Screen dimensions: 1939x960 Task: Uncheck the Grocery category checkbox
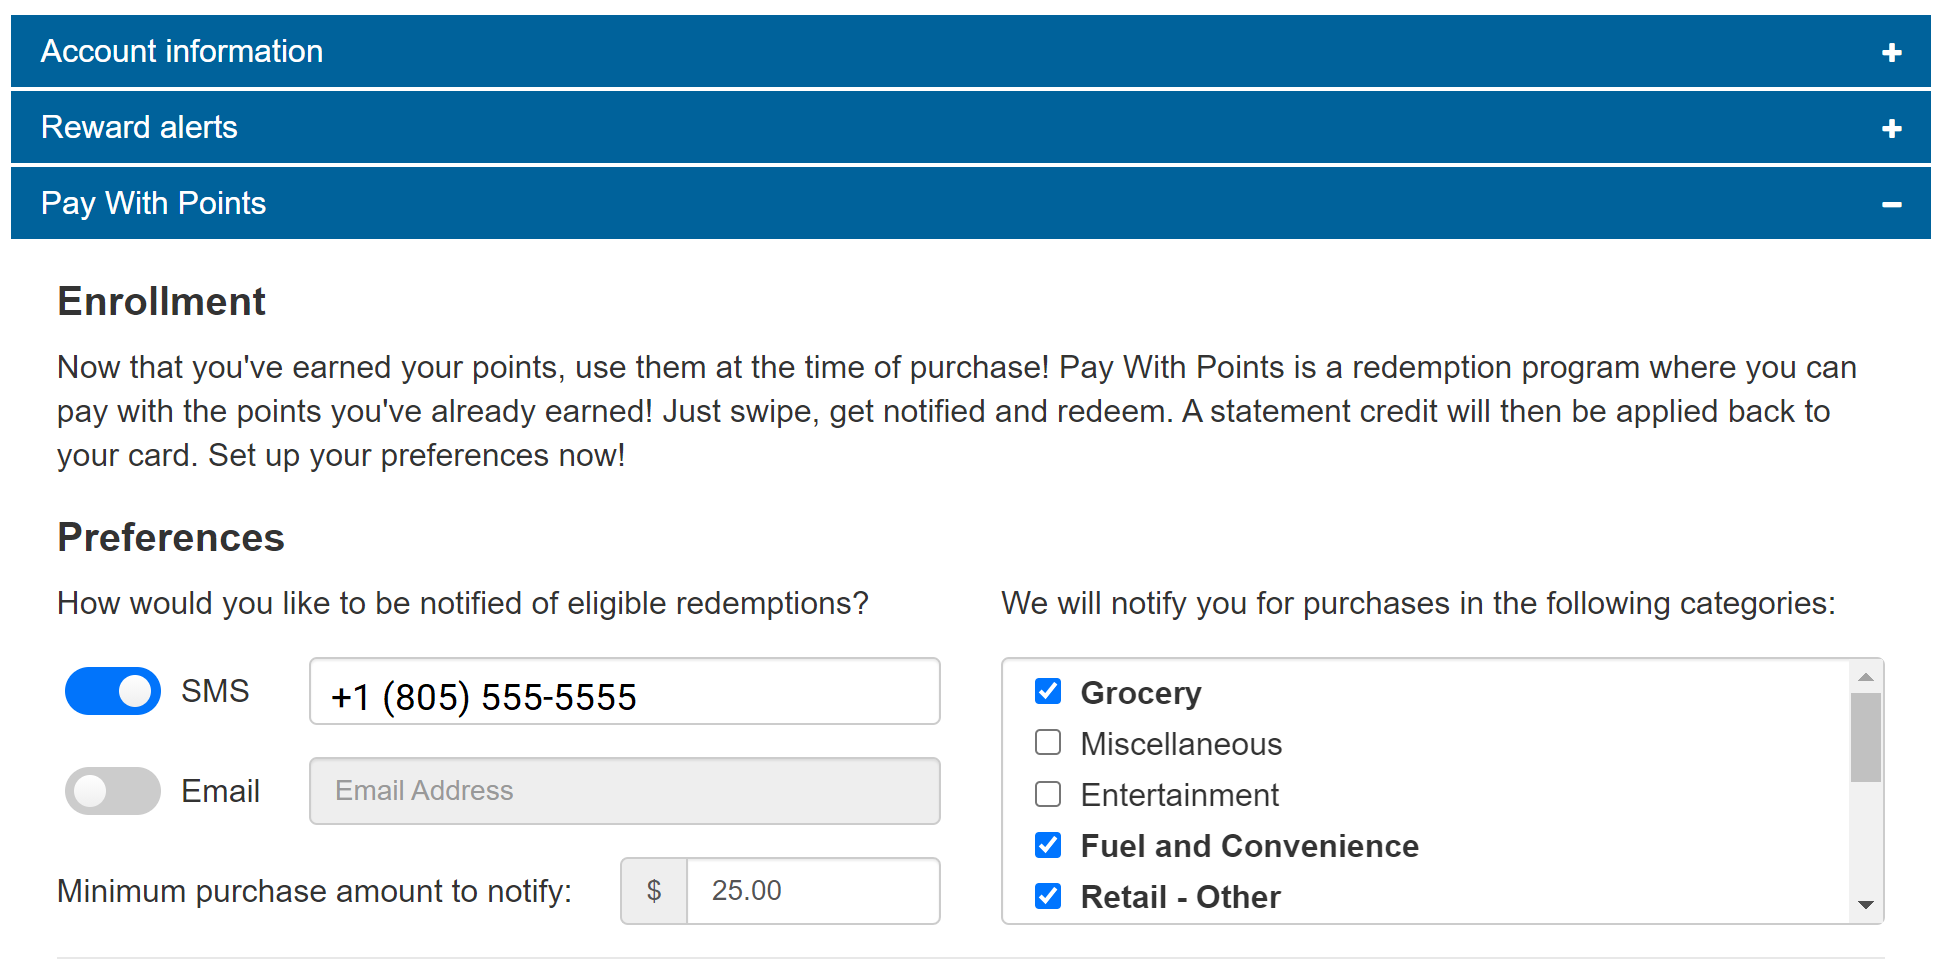(x=1048, y=691)
